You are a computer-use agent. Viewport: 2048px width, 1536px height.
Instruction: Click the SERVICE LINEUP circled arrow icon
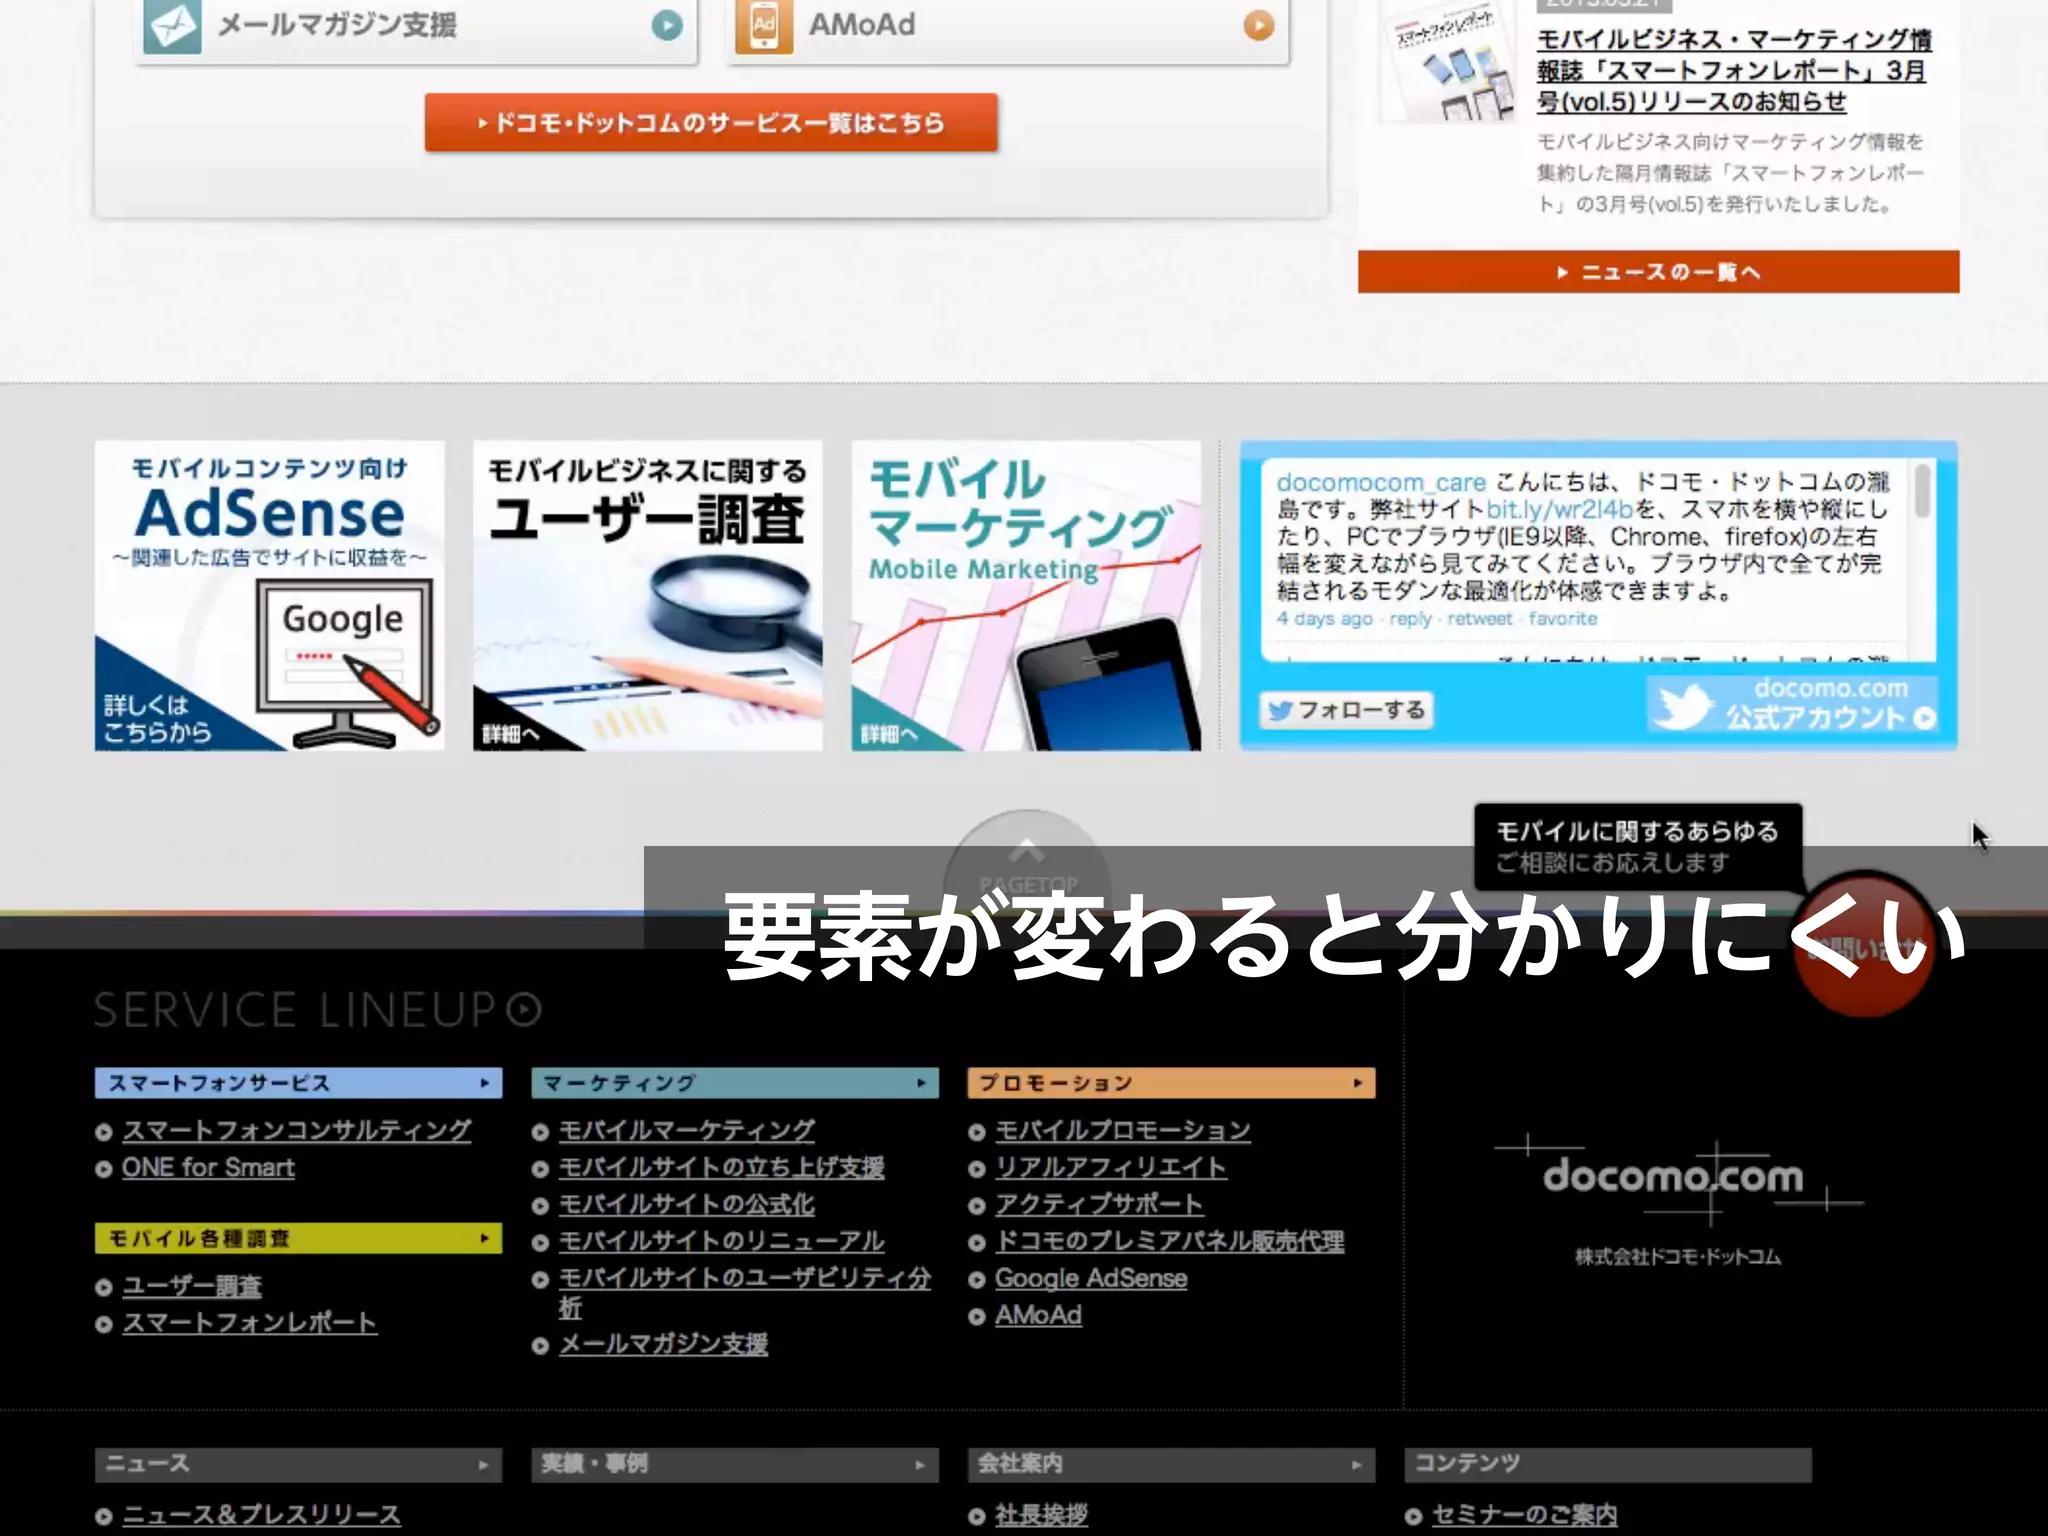(524, 1010)
